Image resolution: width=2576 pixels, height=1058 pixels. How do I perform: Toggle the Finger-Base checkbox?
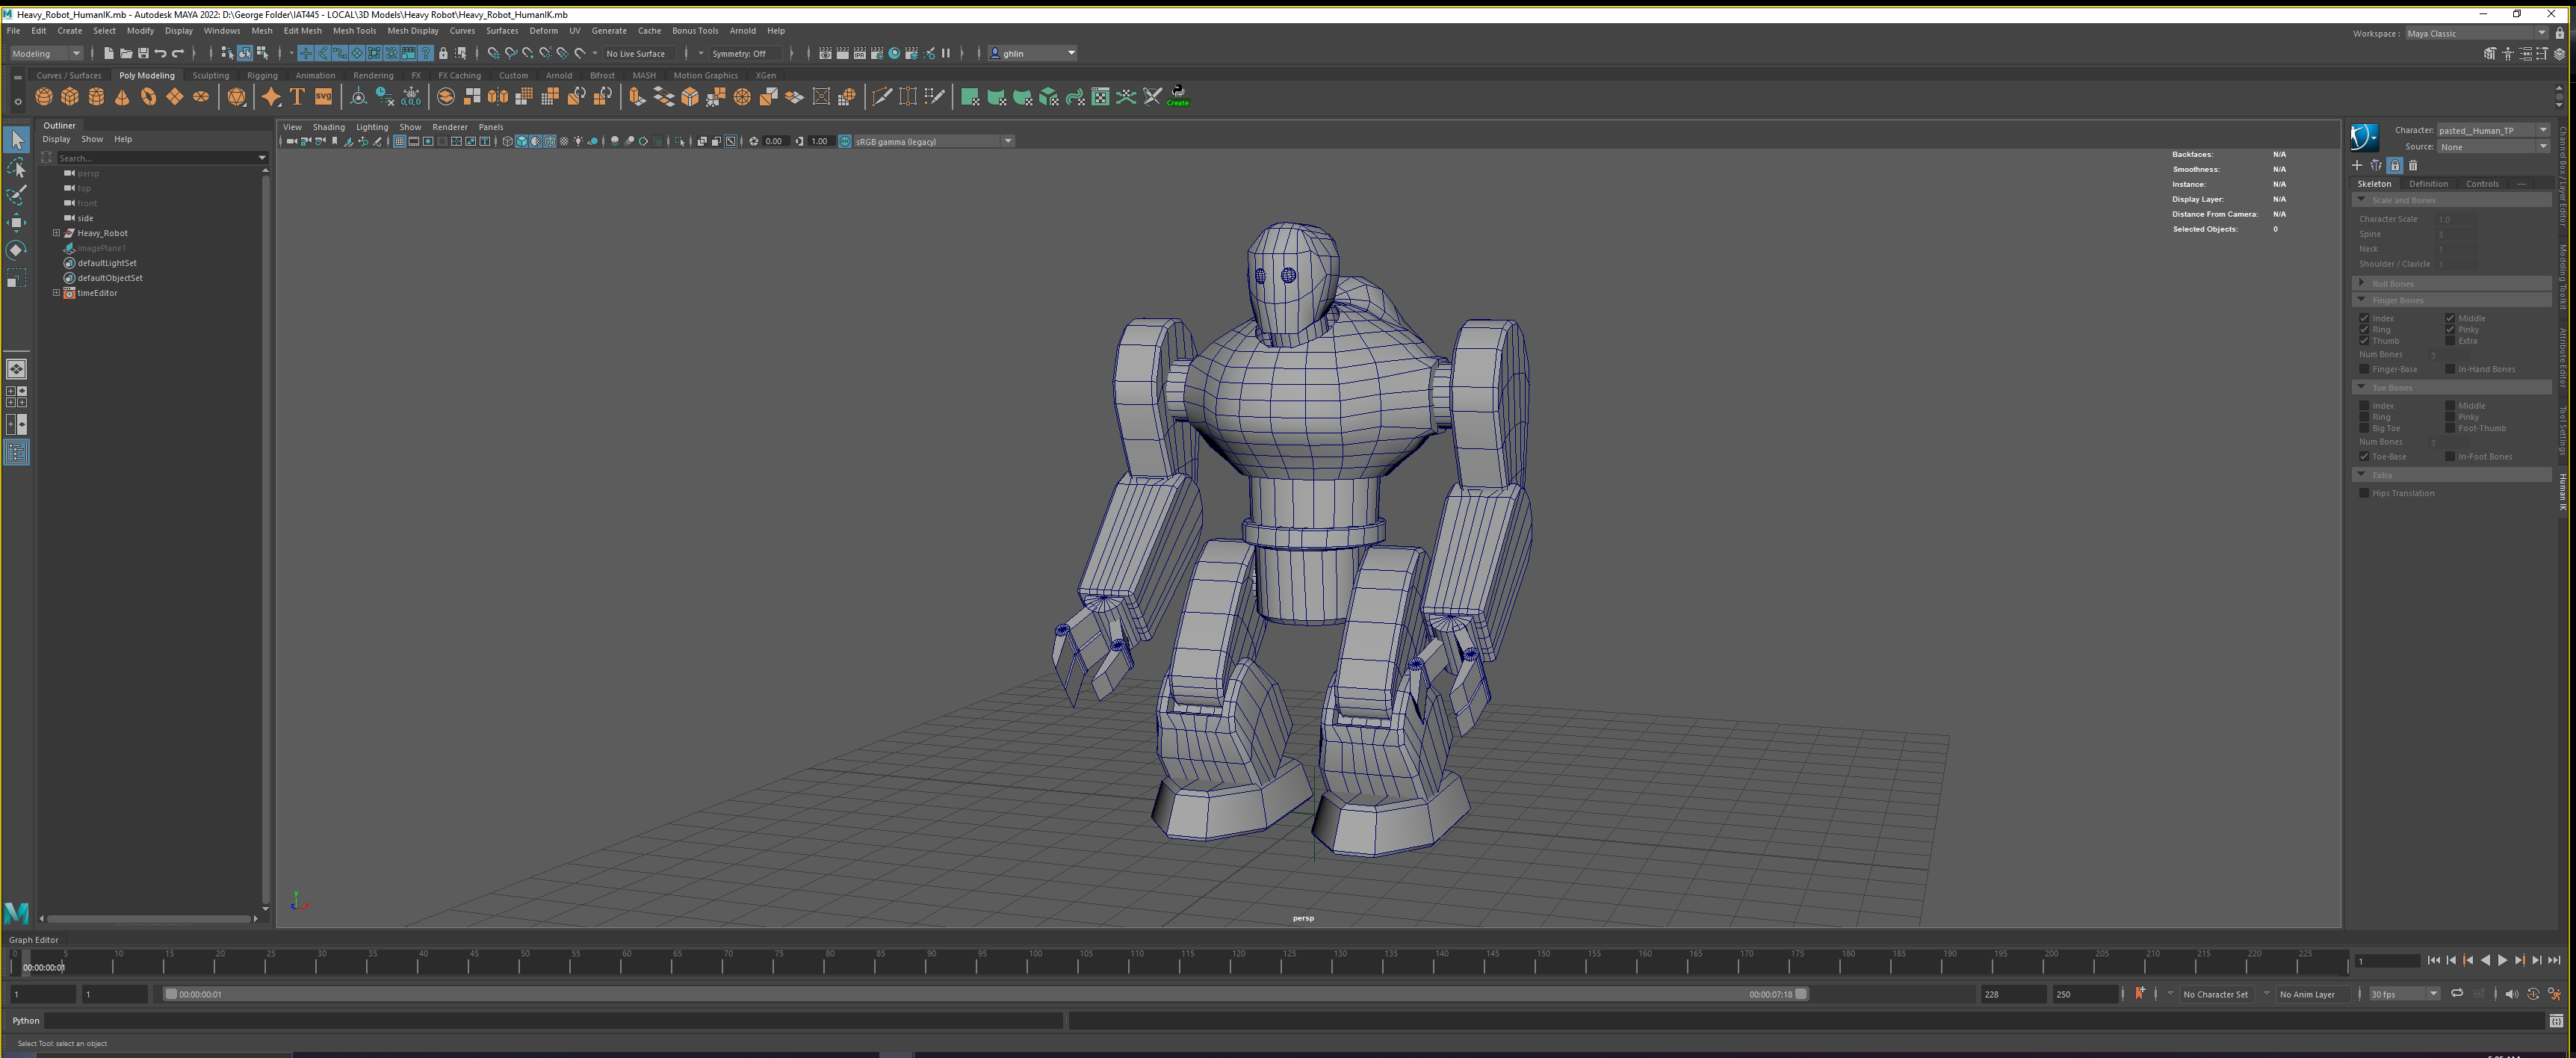(2364, 369)
